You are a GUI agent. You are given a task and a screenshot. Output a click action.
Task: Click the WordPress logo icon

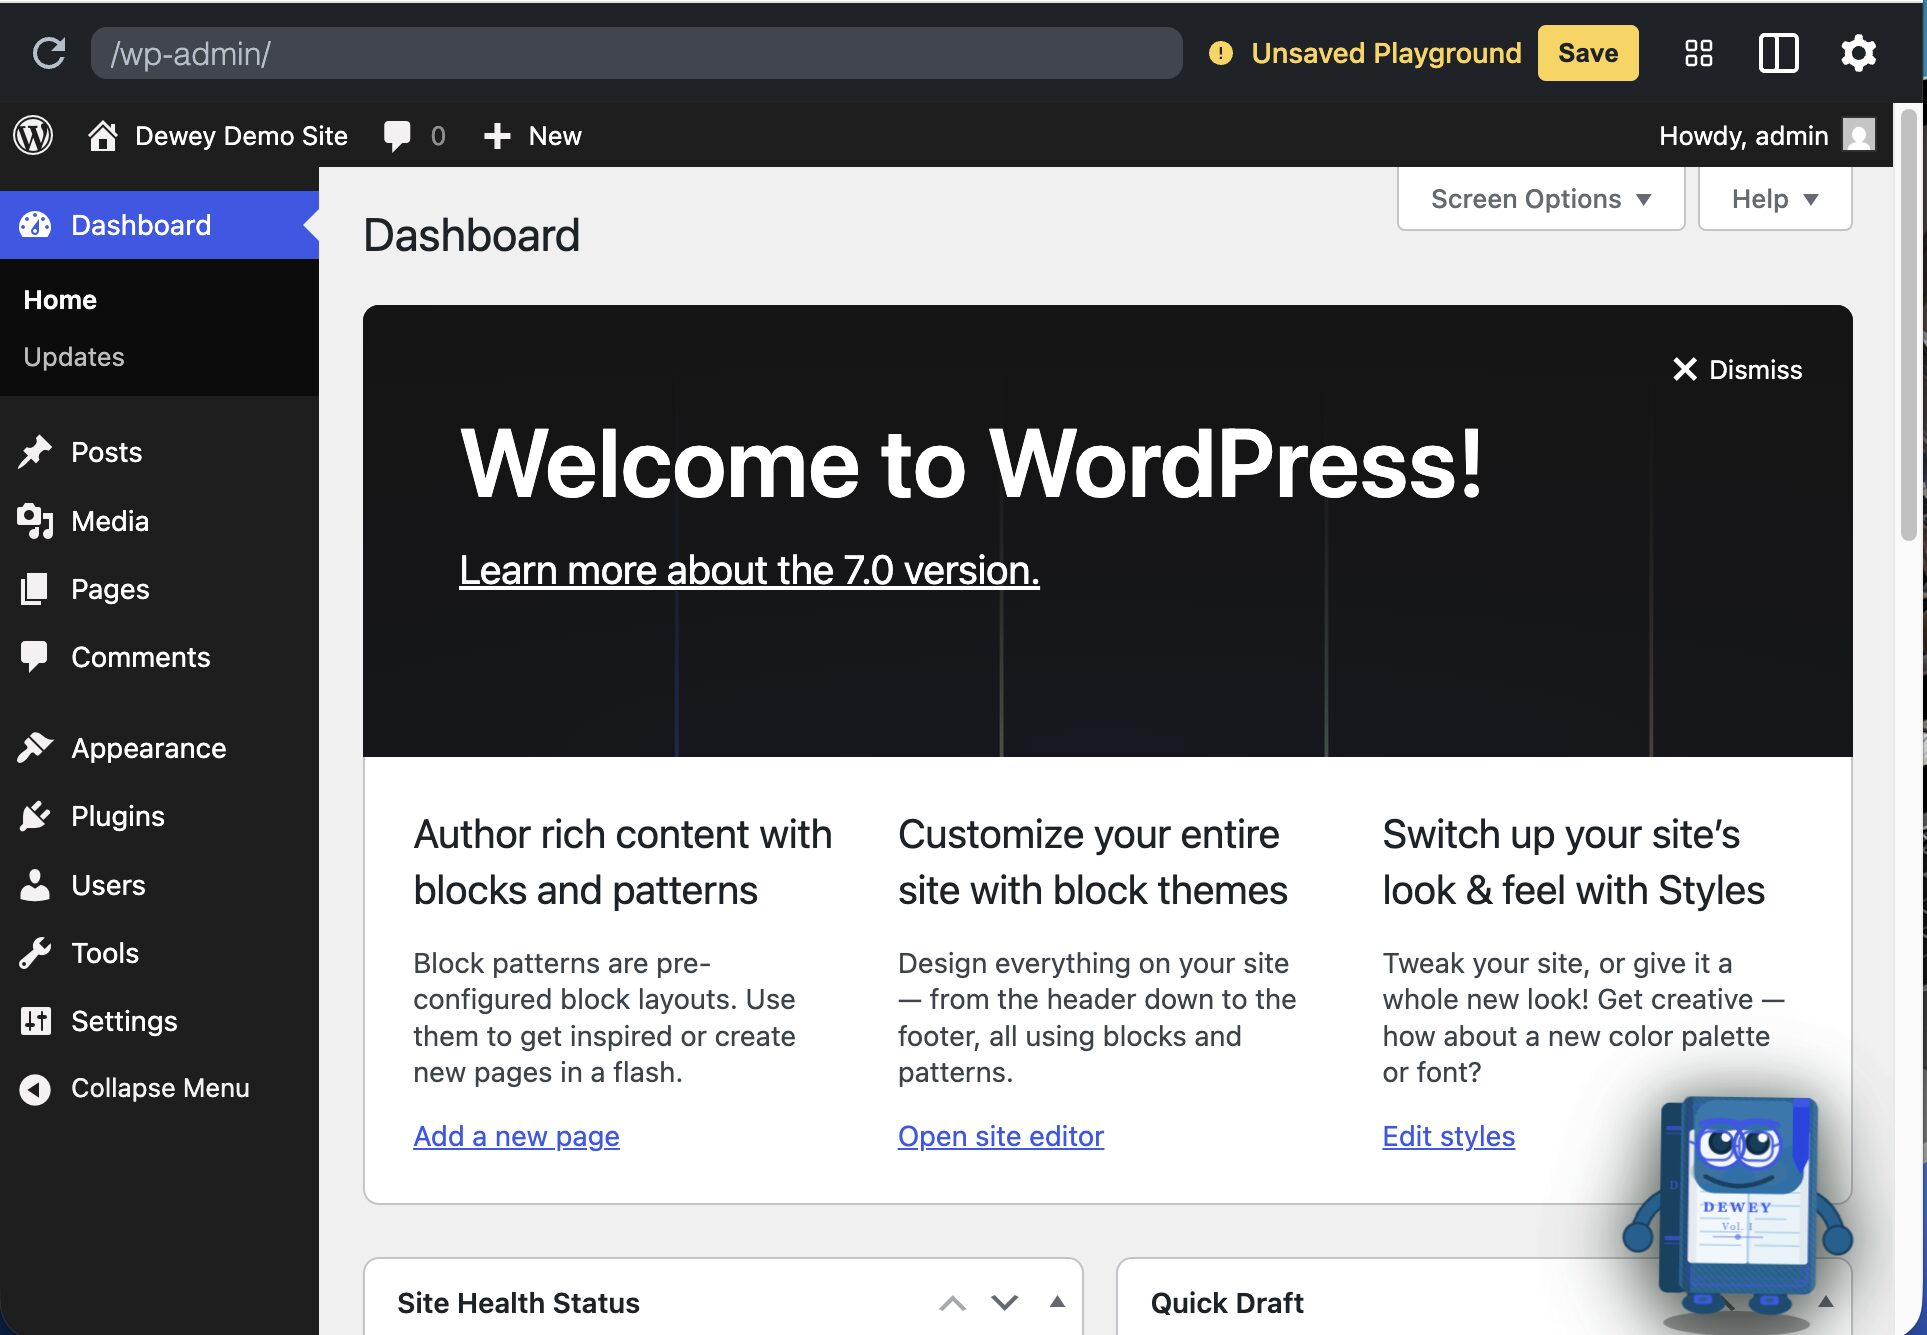coord(33,135)
